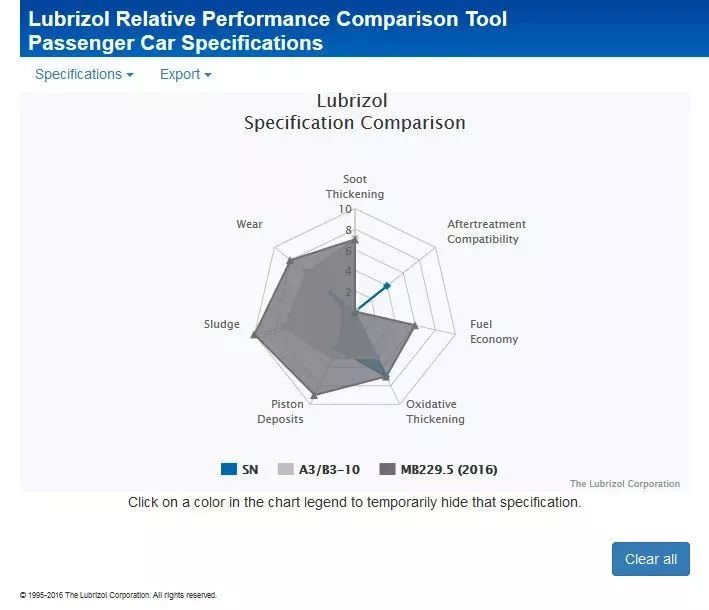Click the Aftertreatment Compatibility axis label
Screen dimensions: 709x610
pos(486,232)
